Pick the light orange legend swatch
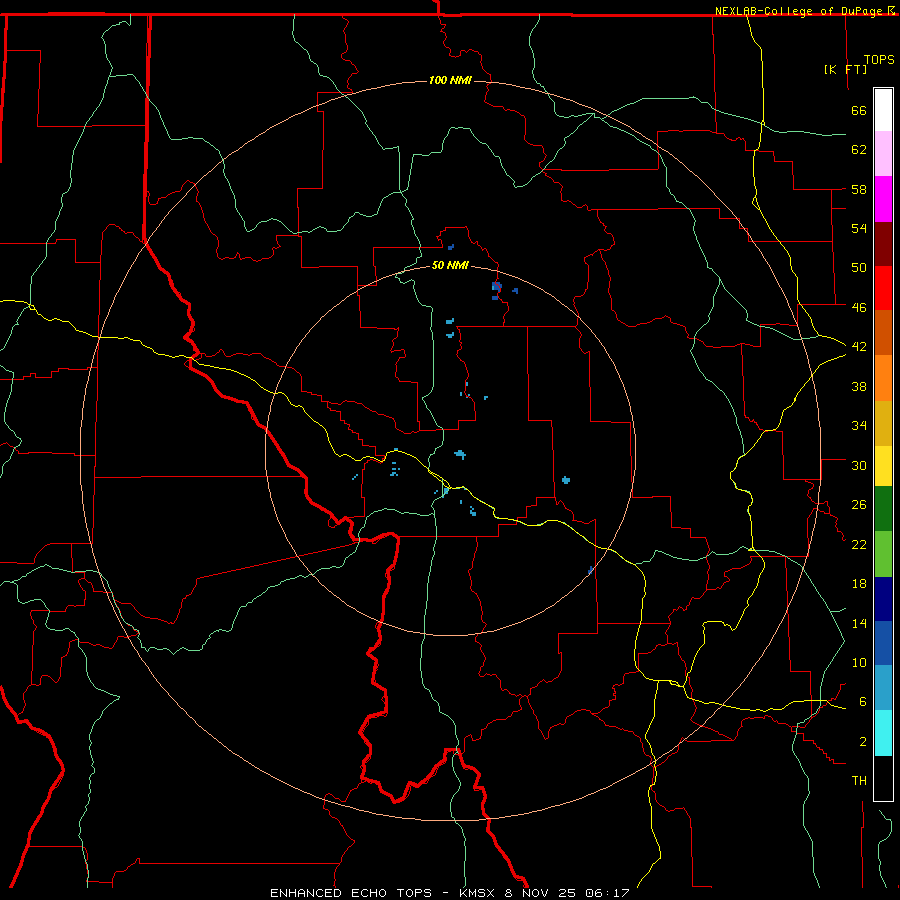900x900 pixels. coord(883,378)
